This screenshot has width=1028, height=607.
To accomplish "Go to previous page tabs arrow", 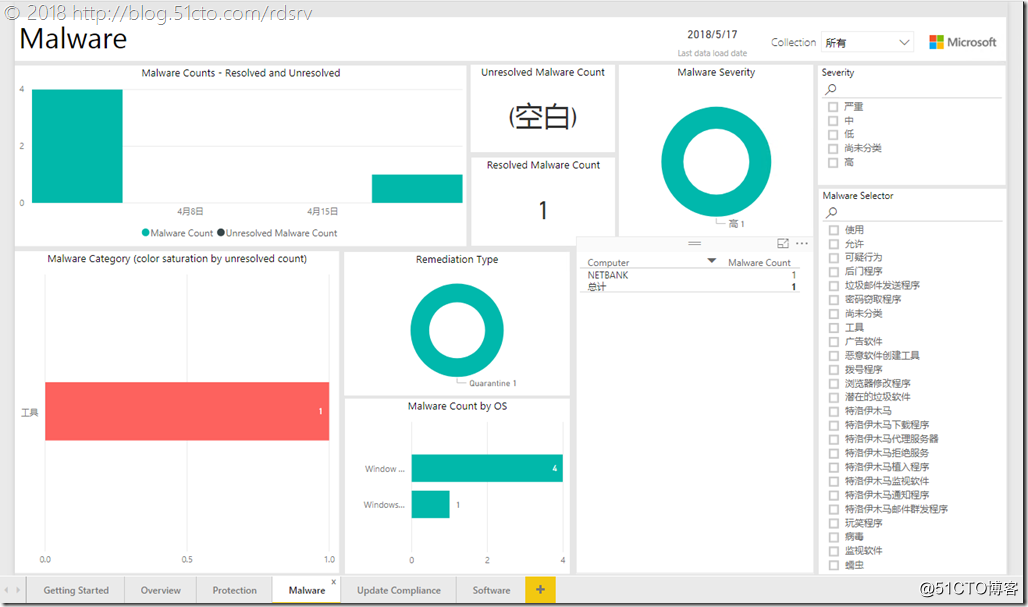I will [7, 590].
